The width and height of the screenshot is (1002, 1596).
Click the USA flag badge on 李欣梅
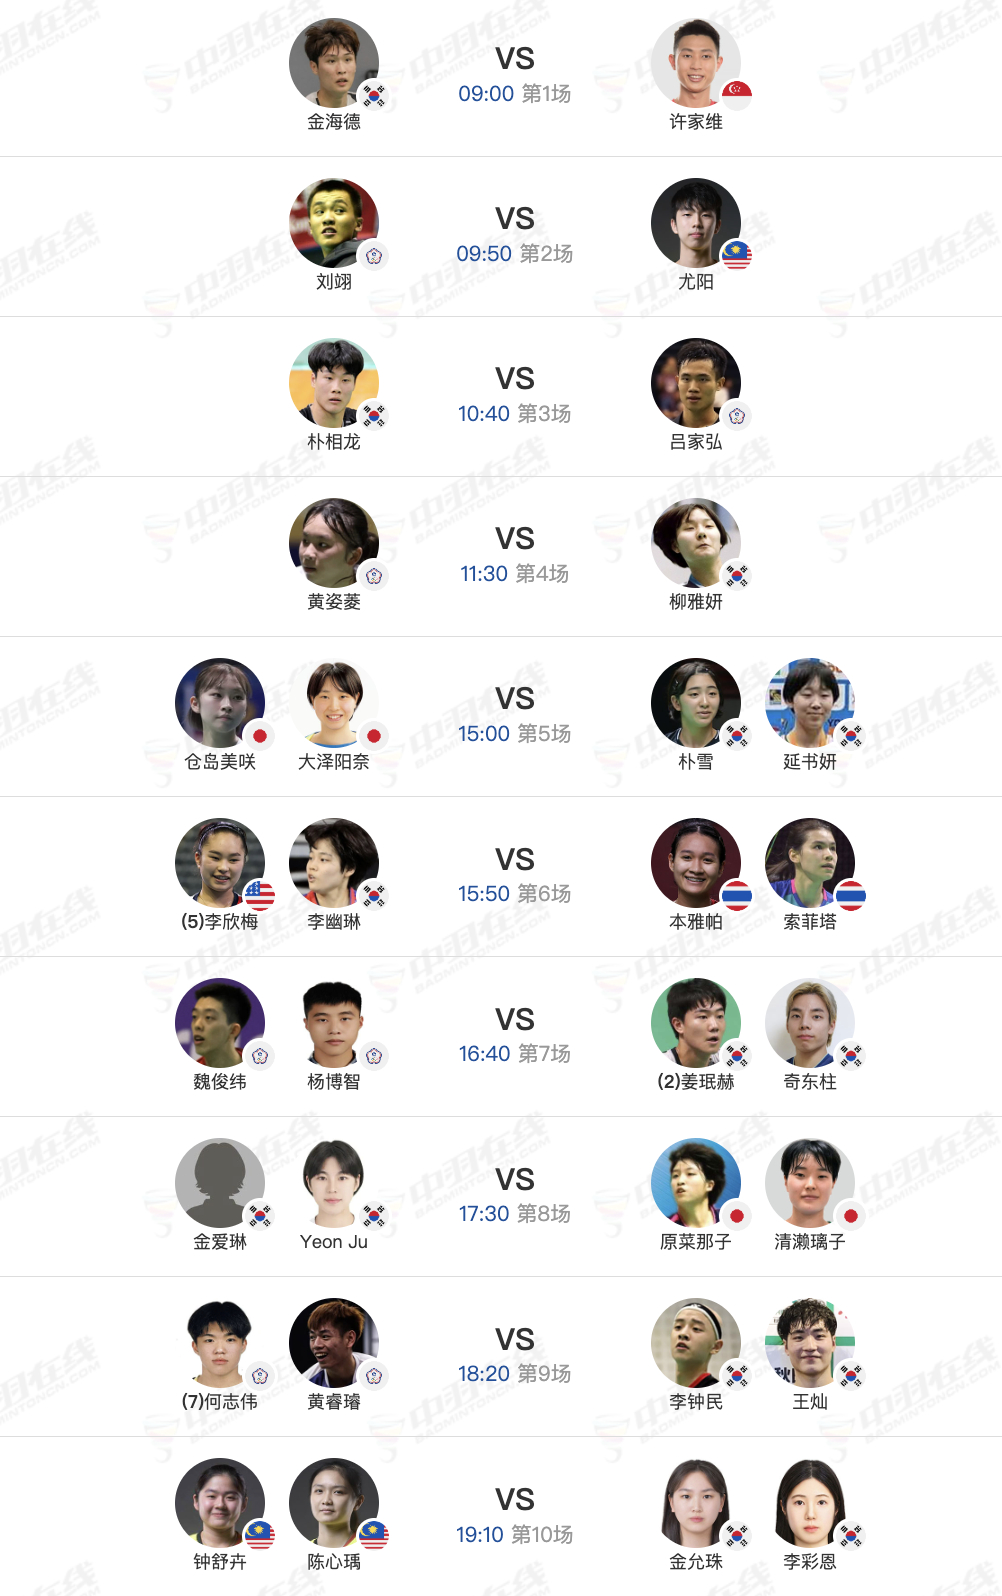click(x=260, y=895)
